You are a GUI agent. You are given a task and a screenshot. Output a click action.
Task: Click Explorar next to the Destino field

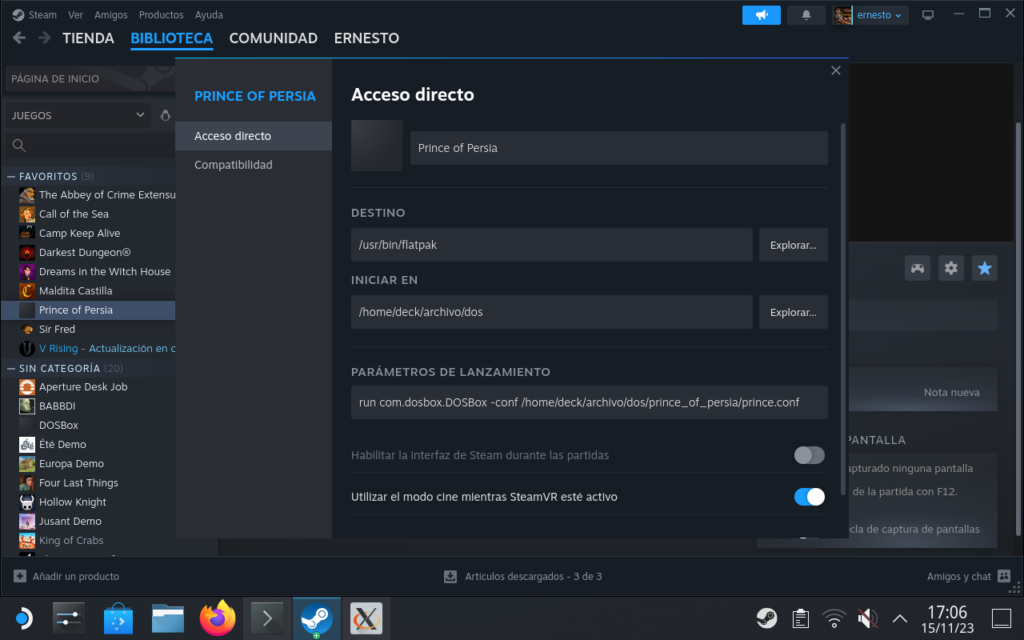pos(792,245)
